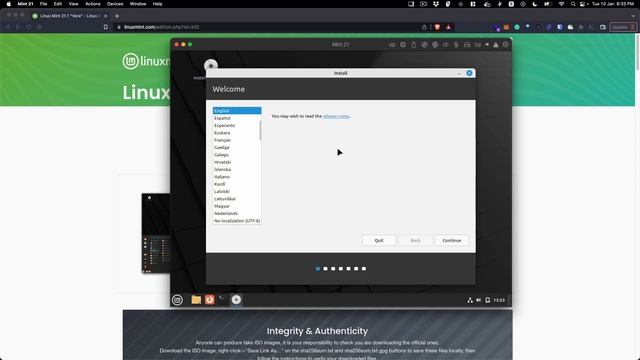Open the VM settings gear icon
Image resolution: width=640 pixels, height=360 pixels.
pos(506,44)
